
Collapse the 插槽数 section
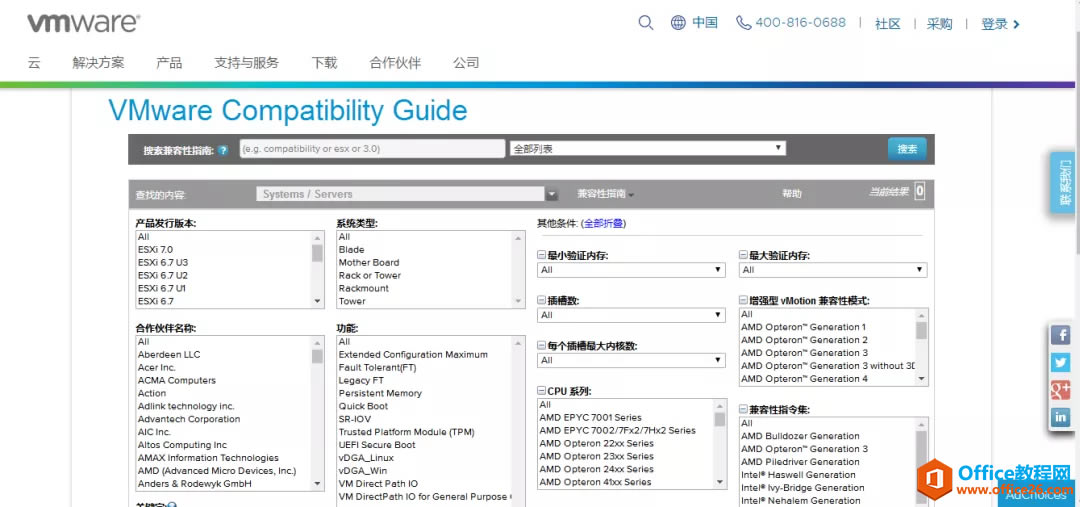541,301
